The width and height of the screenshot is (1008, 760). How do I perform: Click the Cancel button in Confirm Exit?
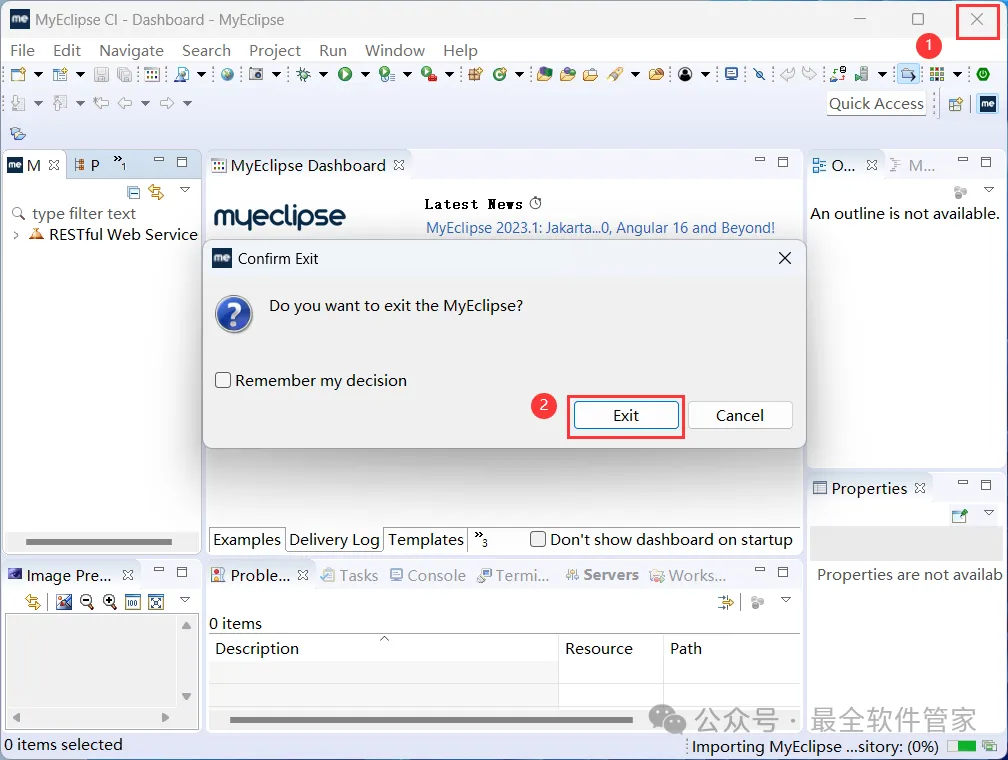[740, 415]
